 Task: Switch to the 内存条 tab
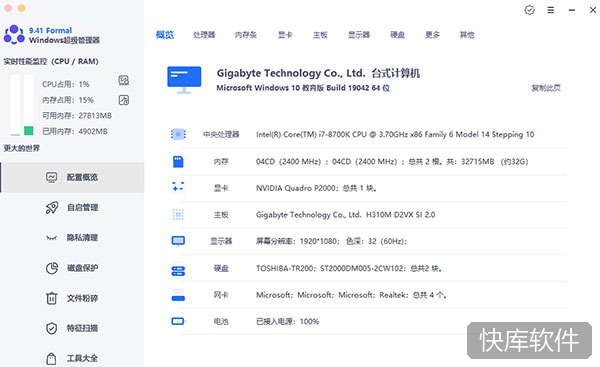point(246,35)
